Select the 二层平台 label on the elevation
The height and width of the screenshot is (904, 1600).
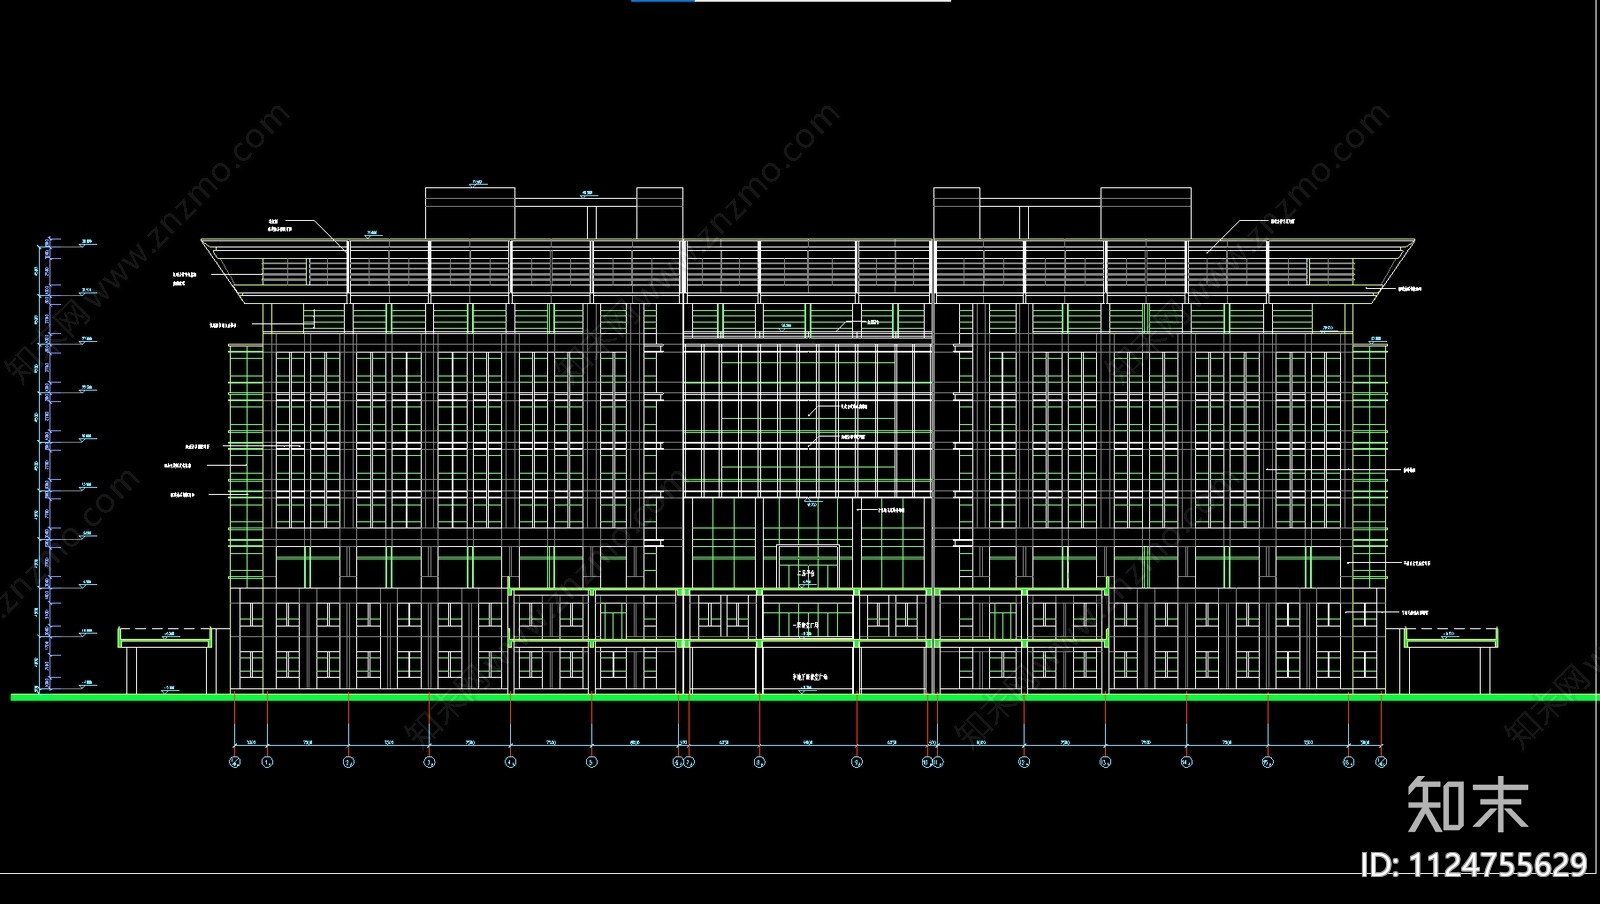(807, 574)
